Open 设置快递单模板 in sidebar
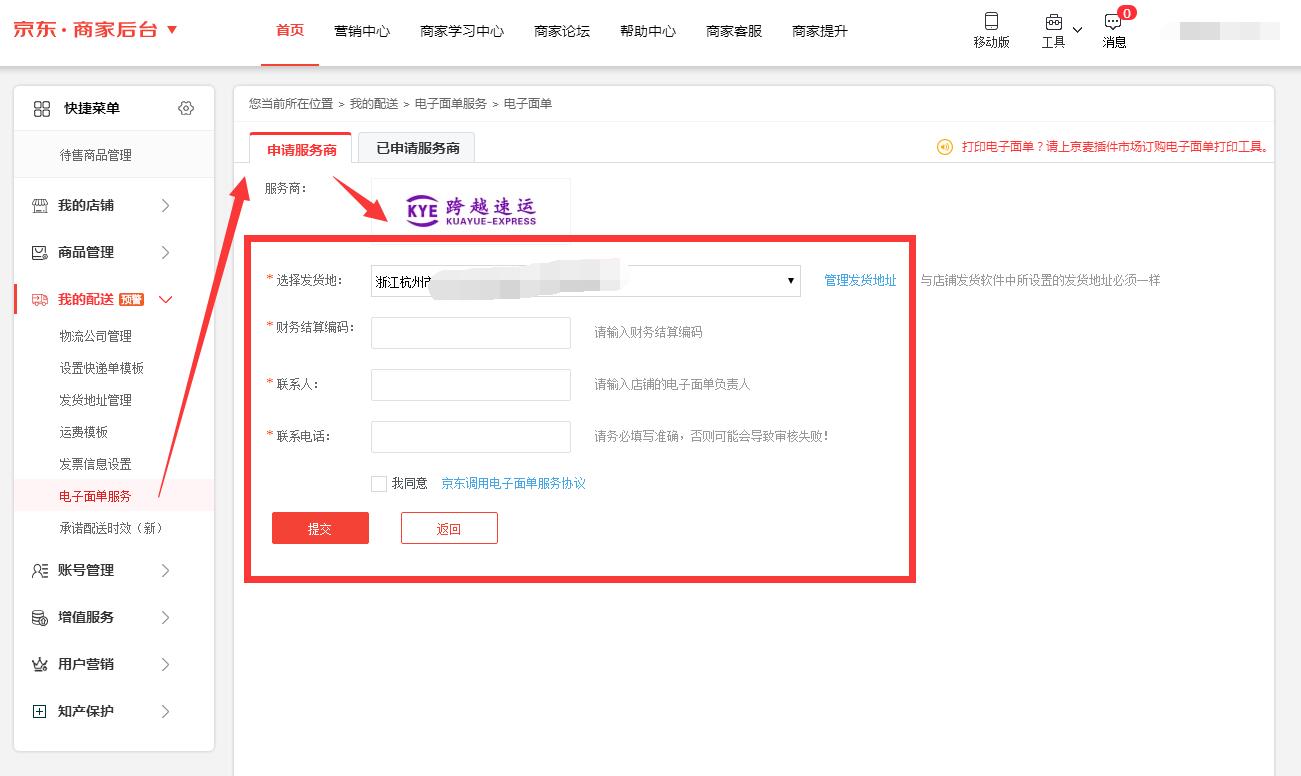This screenshot has height=776, width=1301. click(x=102, y=368)
